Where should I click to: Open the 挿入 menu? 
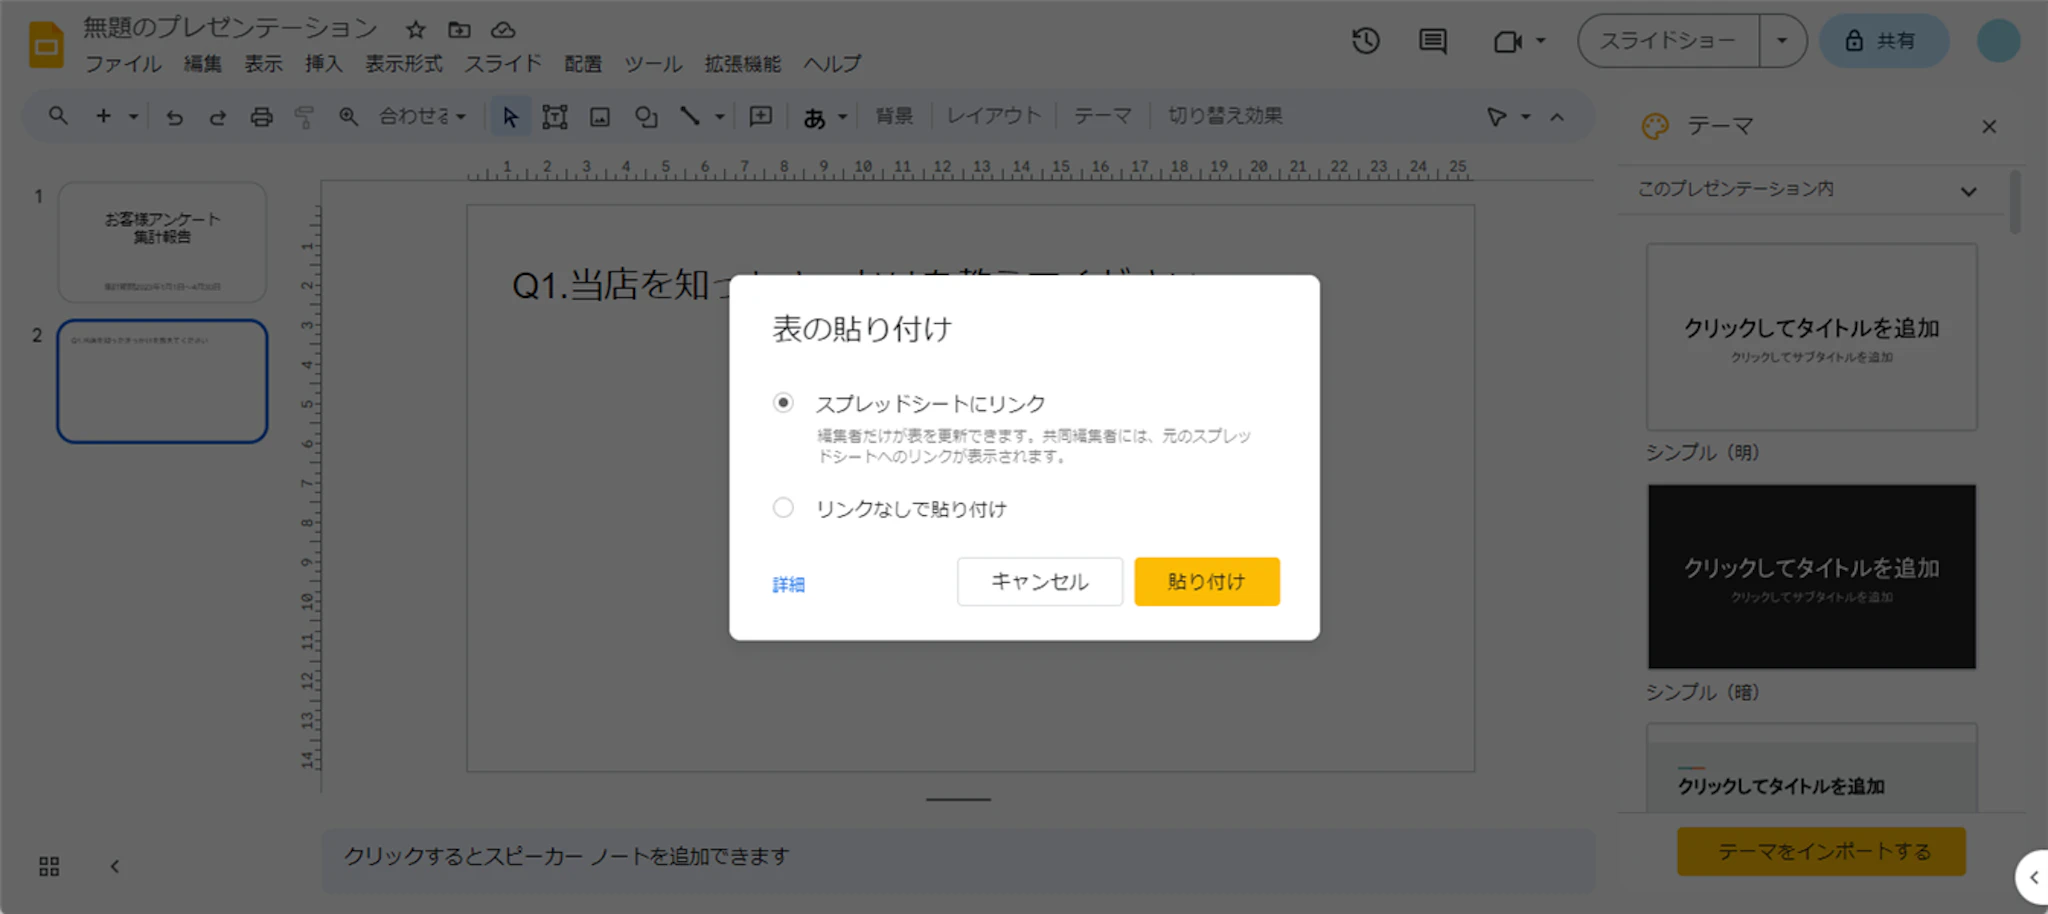[323, 64]
